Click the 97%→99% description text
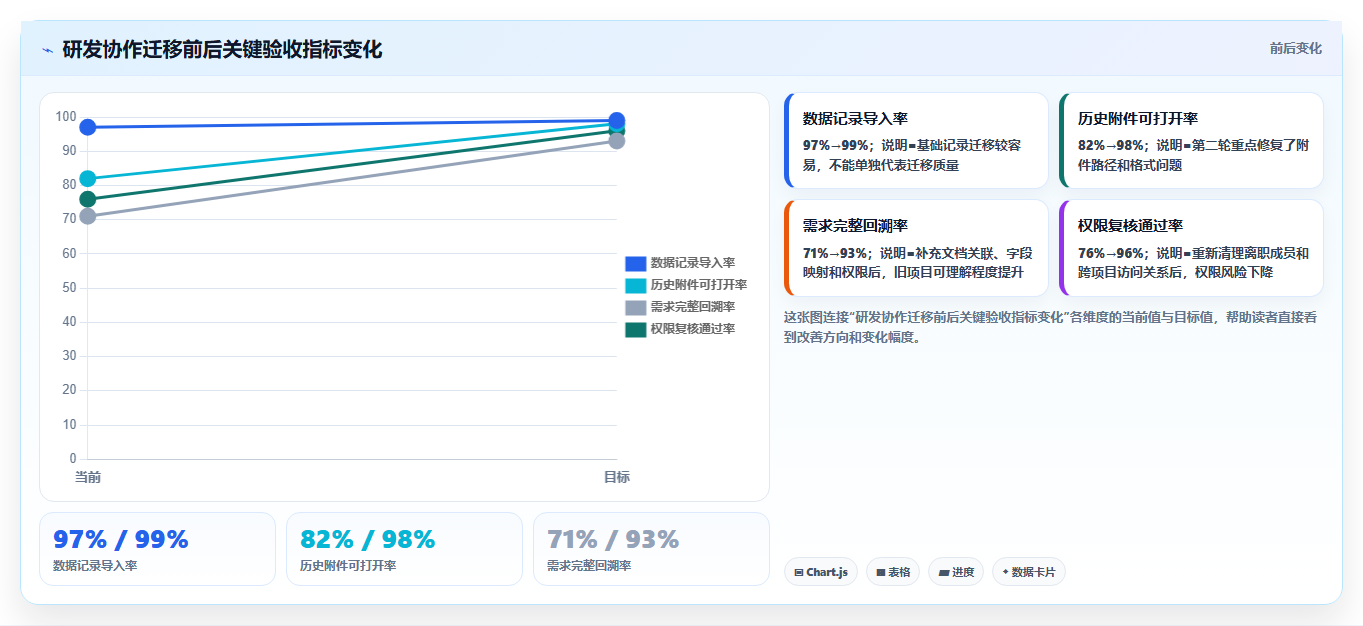1363x626 pixels. tap(912, 155)
